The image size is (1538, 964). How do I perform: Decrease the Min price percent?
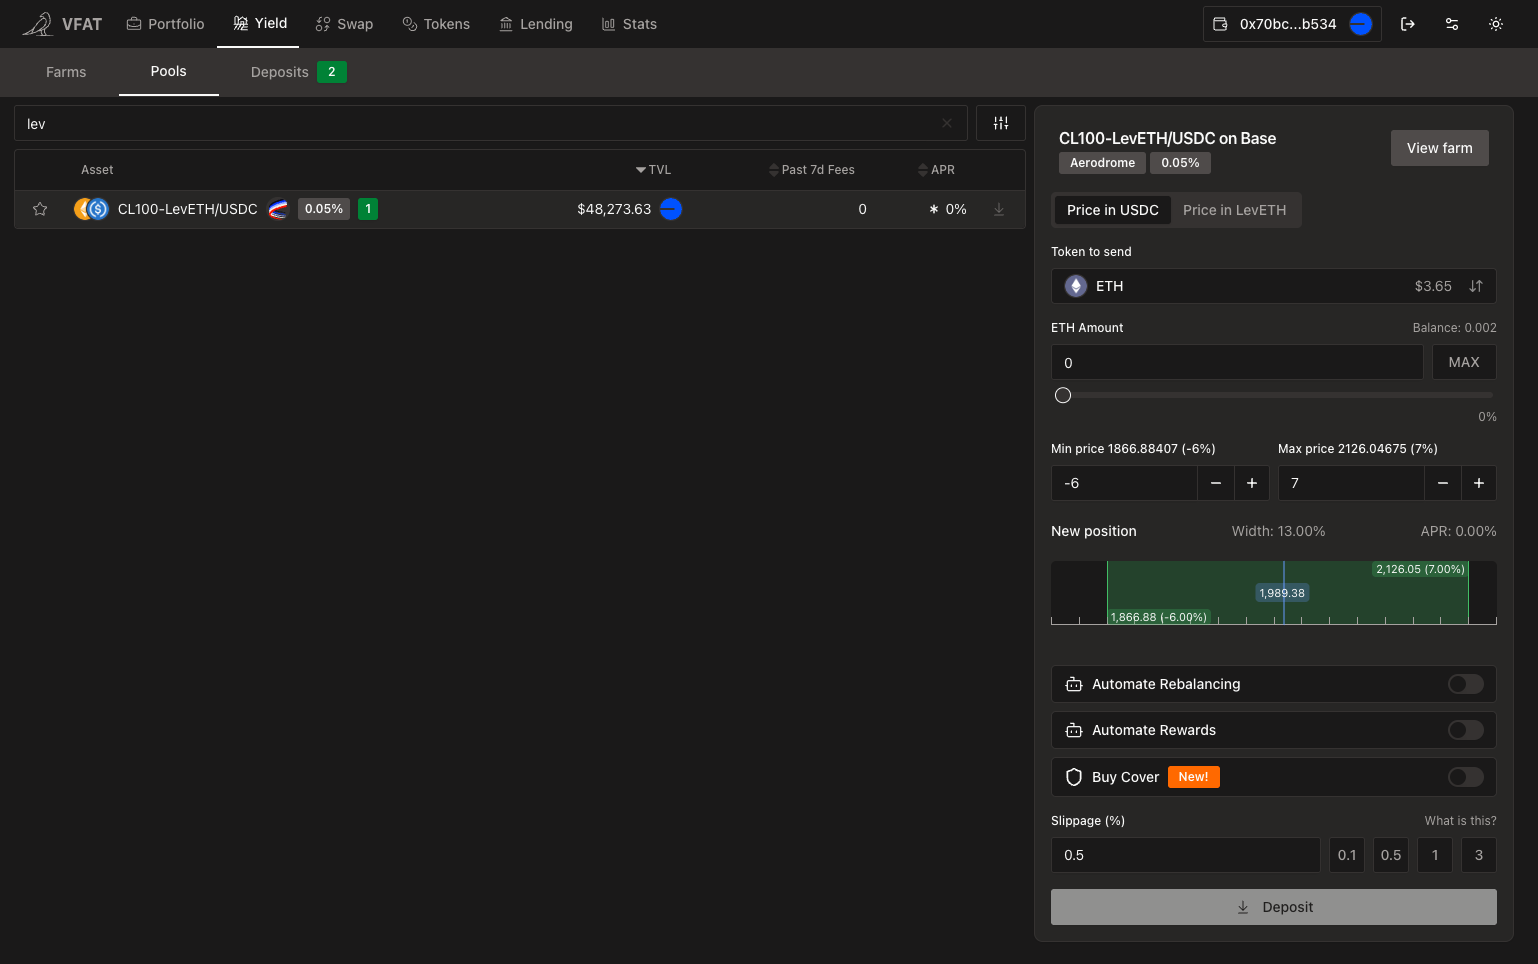pyautogui.click(x=1216, y=483)
